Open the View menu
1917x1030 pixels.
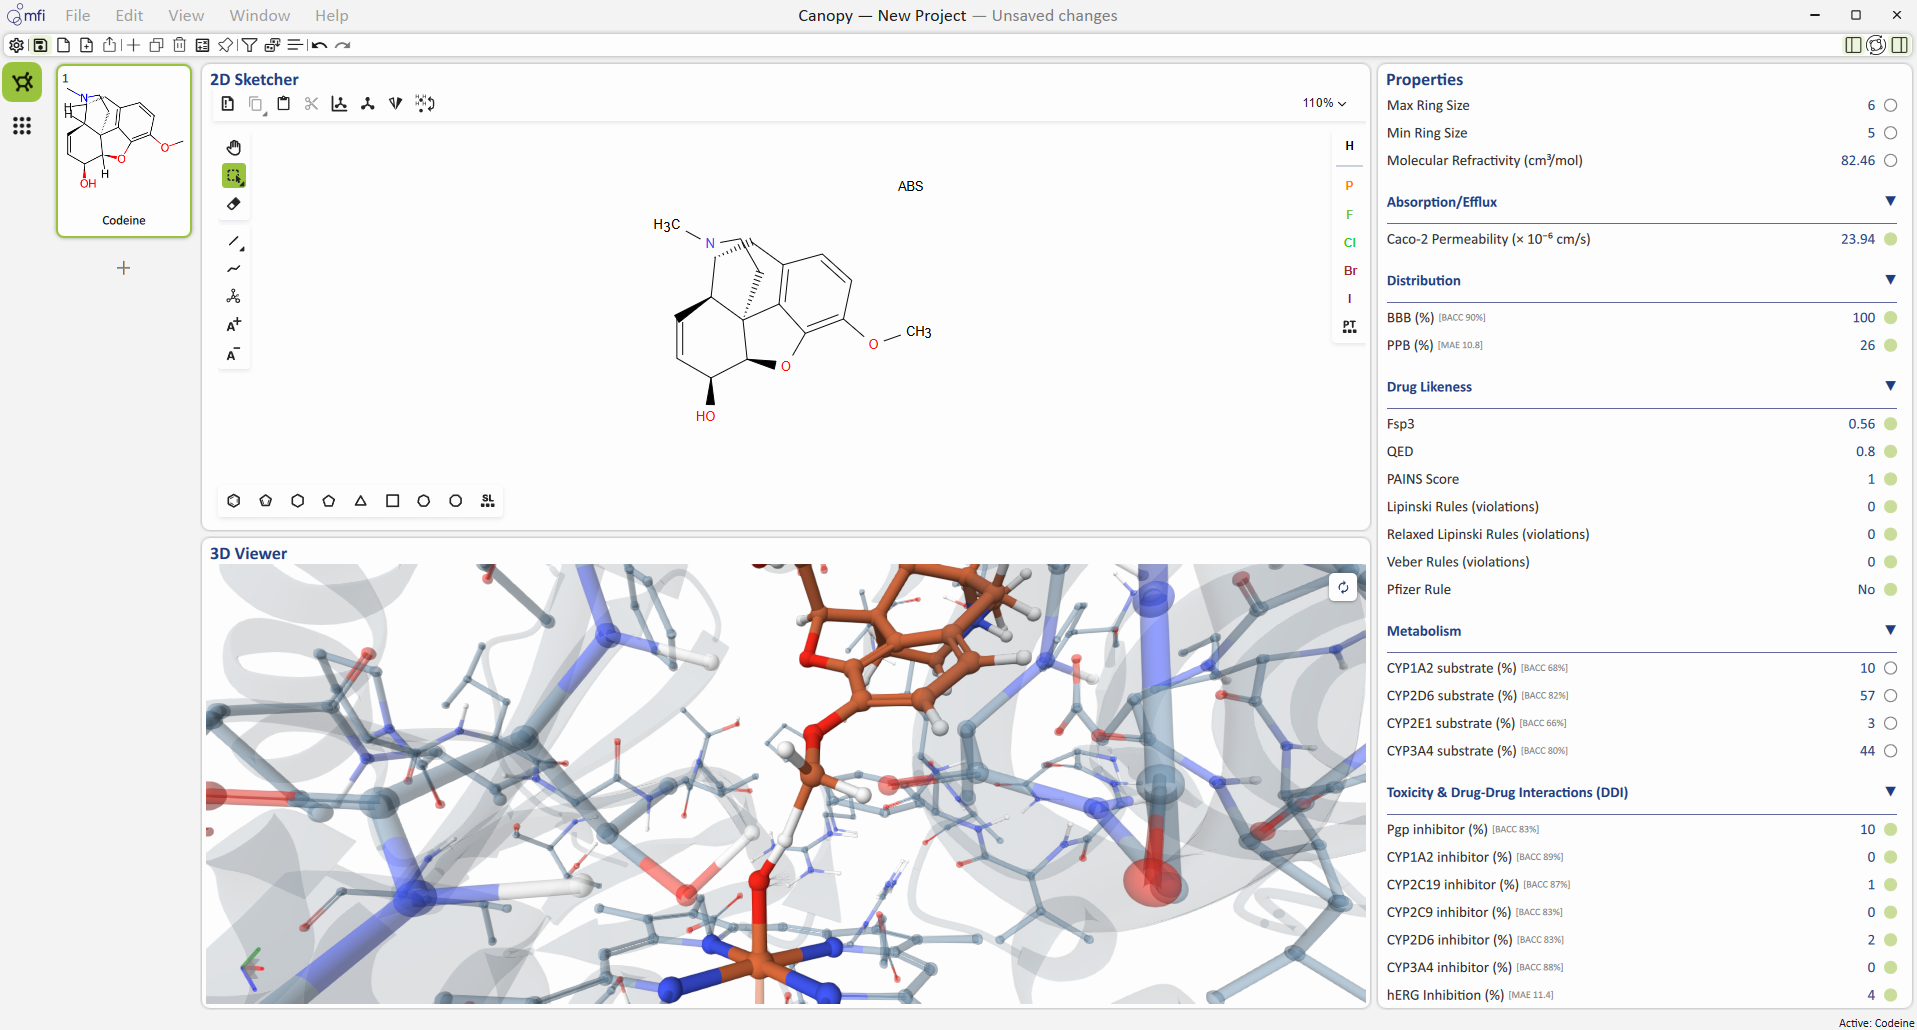(186, 15)
